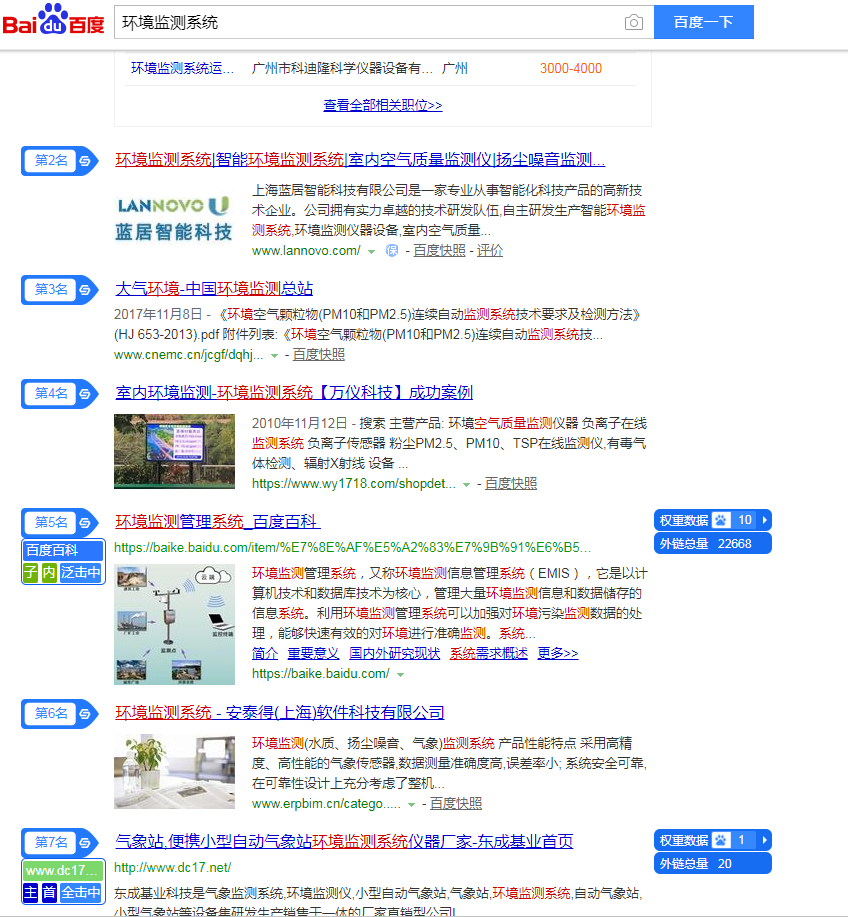
Task: Click the icon on the 第4名 rank badge
Action: tap(85, 394)
